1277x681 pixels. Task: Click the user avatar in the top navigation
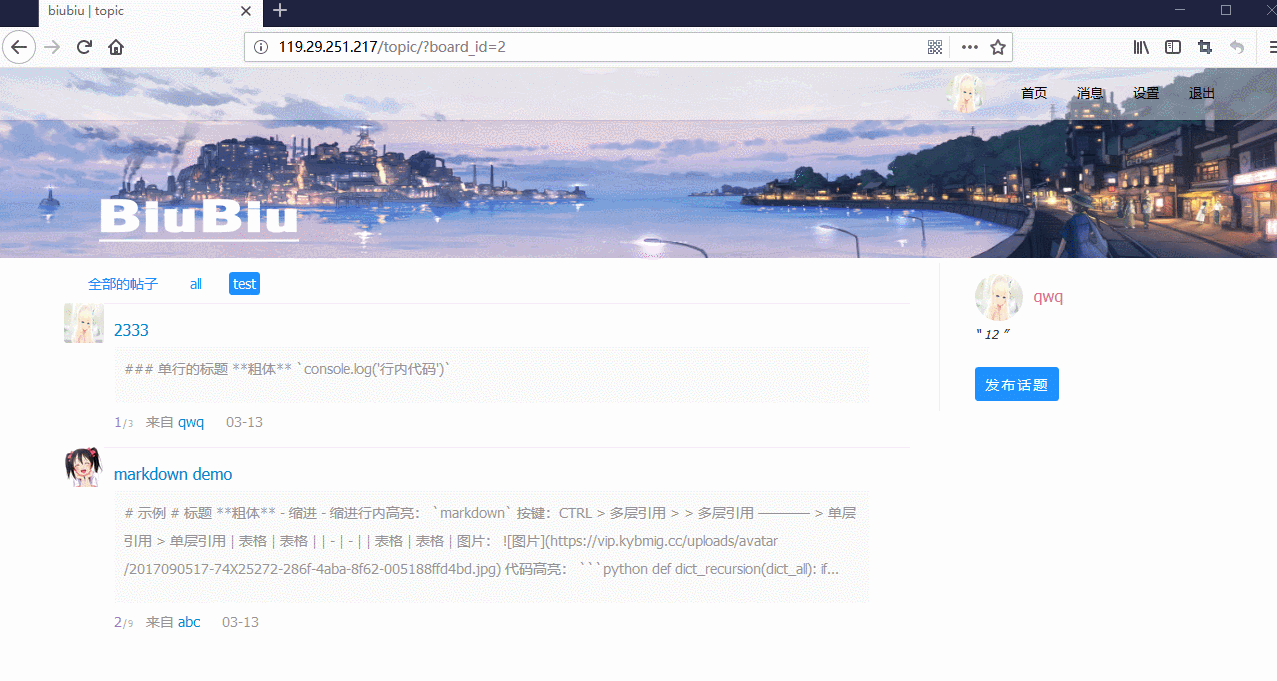coord(967,93)
